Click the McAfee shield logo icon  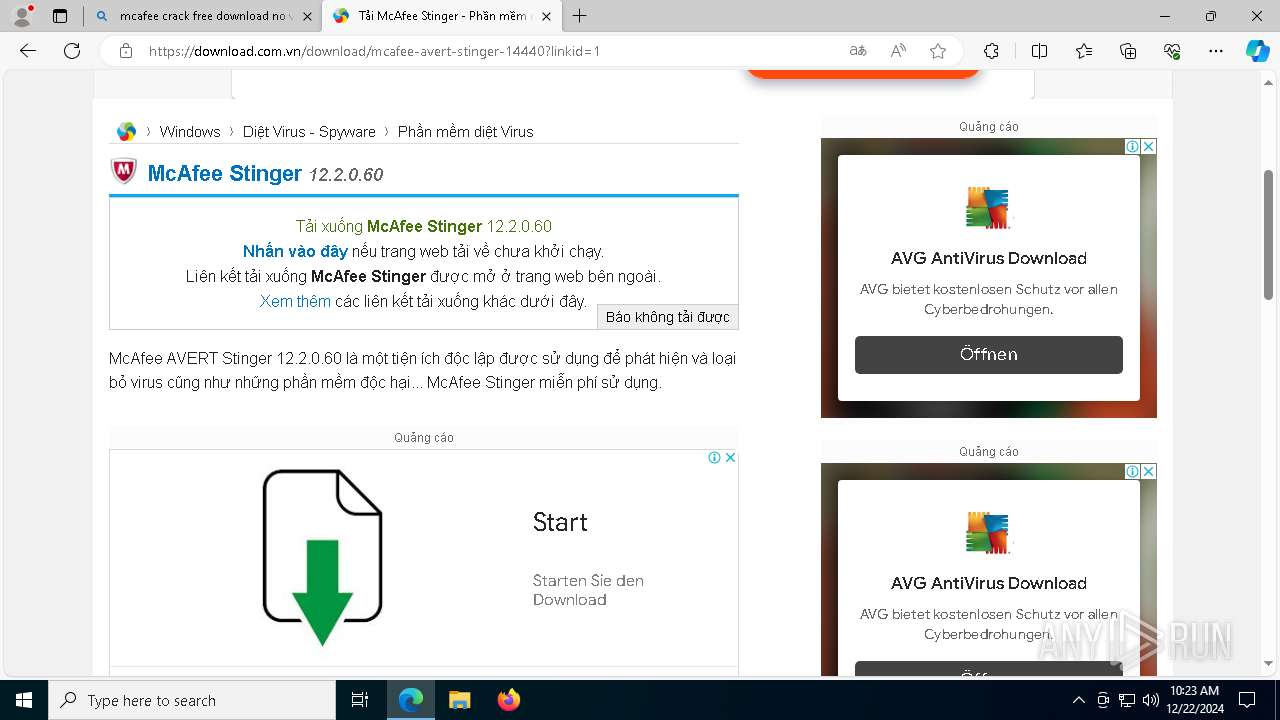[x=123, y=172]
